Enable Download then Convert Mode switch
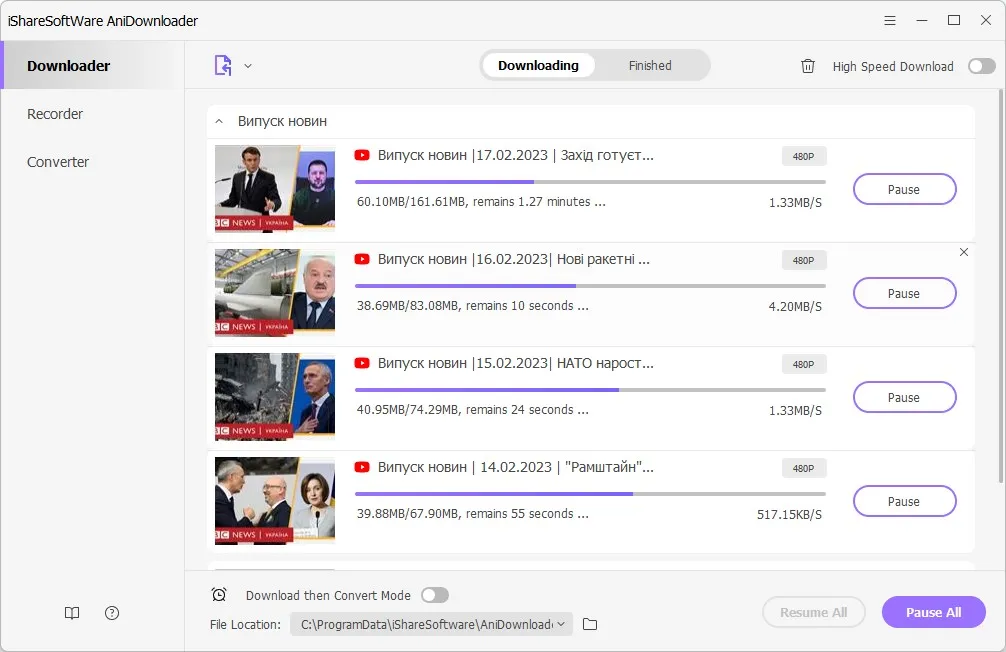The width and height of the screenshot is (1006, 652). (x=435, y=596)
